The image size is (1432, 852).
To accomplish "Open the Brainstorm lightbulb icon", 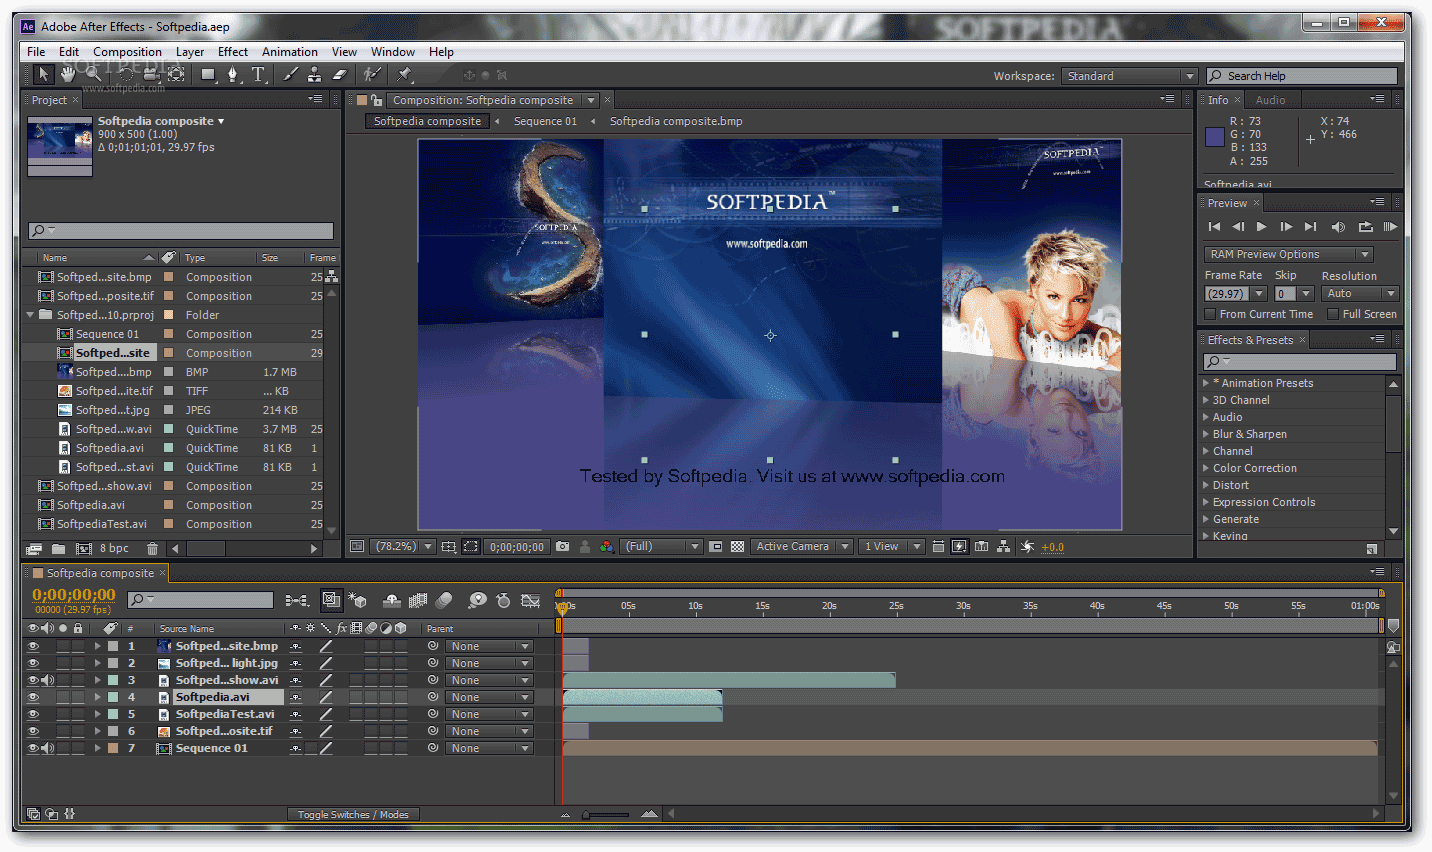I will 477,600.
